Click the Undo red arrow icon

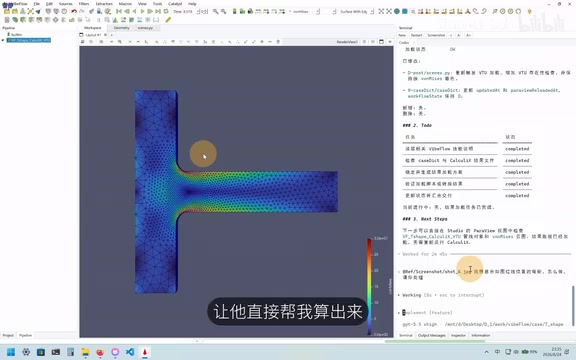pyautogui.click(x=74, y=12)
